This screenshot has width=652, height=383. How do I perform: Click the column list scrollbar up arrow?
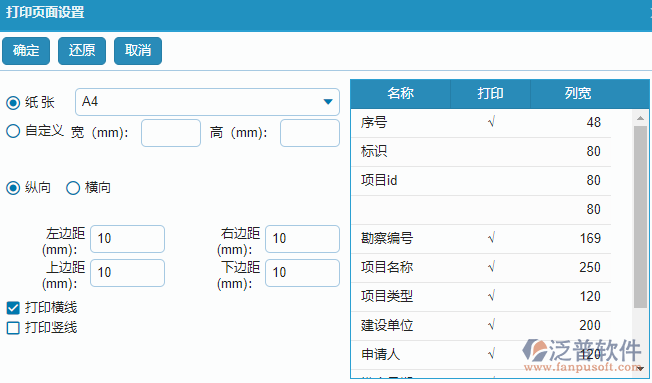[640, 118]
